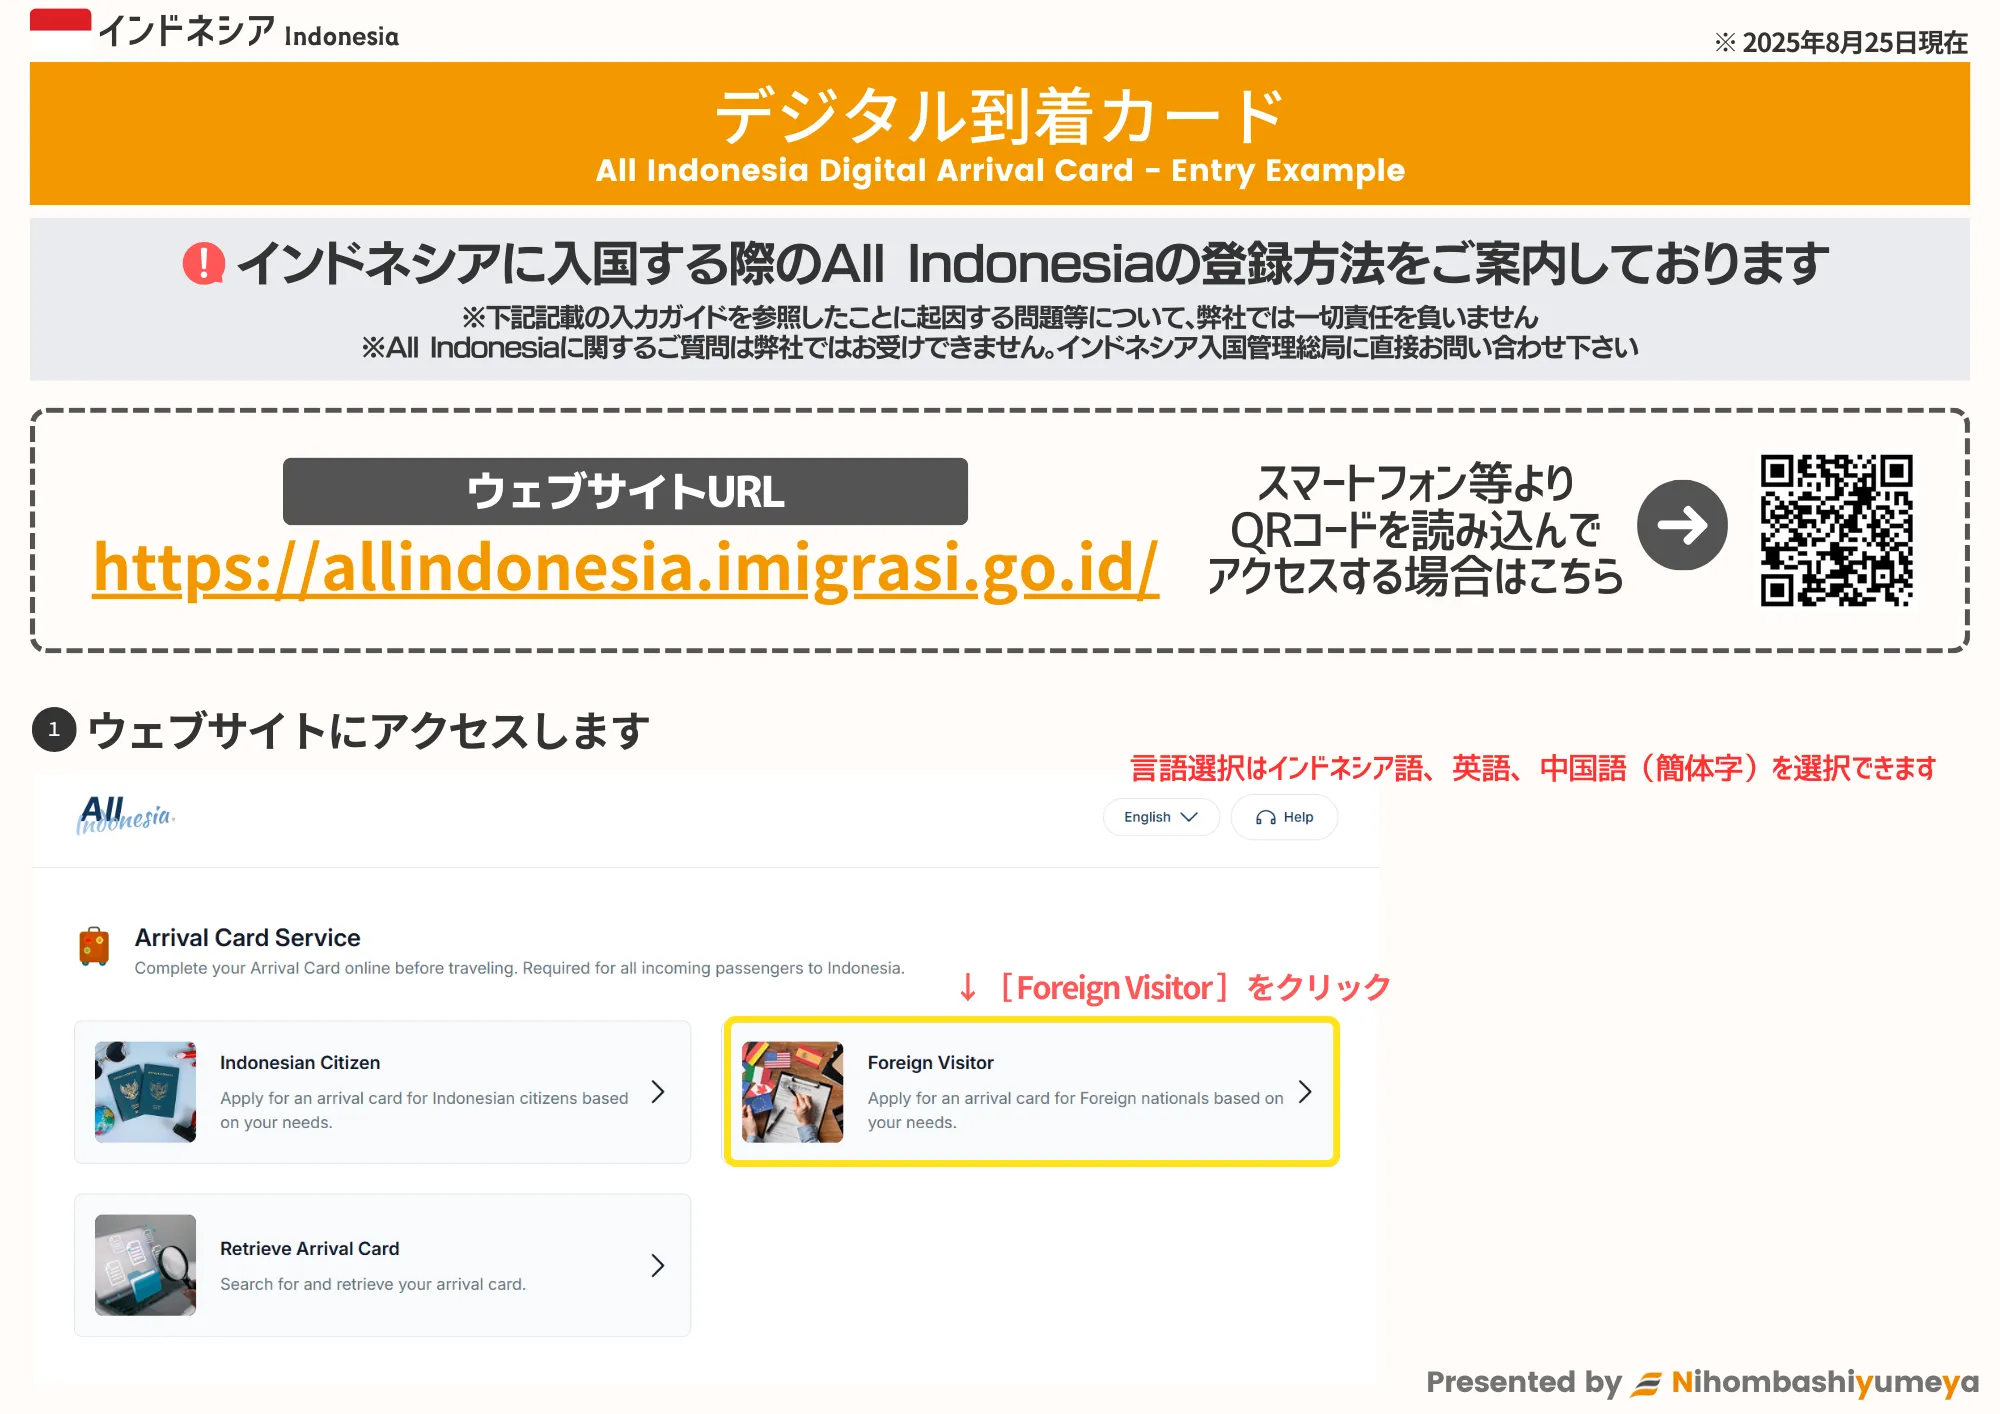
Task: Select the Foreign Visitor card
Action: click(x=1030, y=1091)
